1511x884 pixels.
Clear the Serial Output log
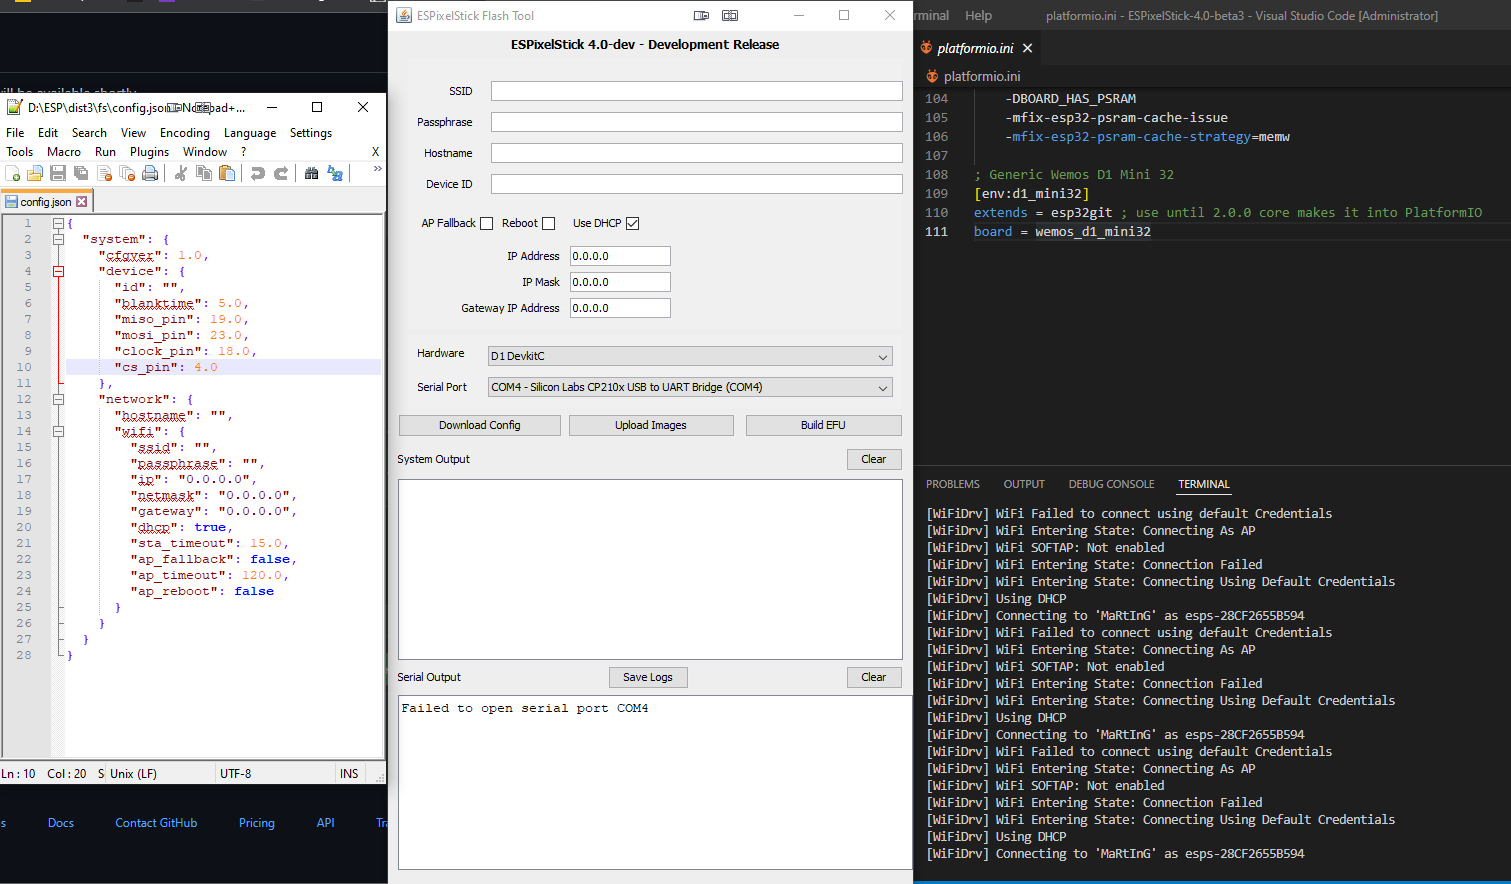(x=874, y=677)
